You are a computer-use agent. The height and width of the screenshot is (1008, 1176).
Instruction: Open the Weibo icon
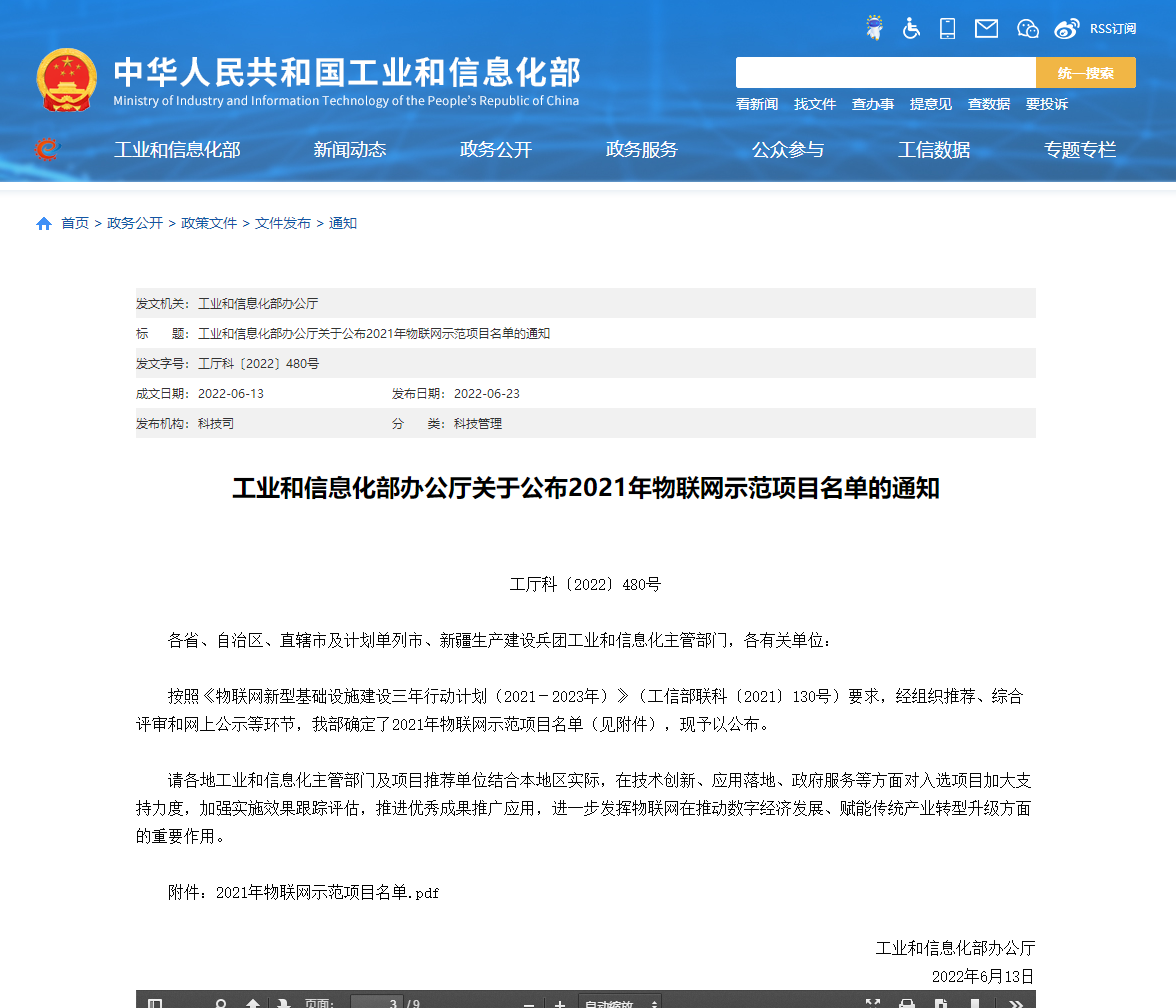(x=1066, y=28)
